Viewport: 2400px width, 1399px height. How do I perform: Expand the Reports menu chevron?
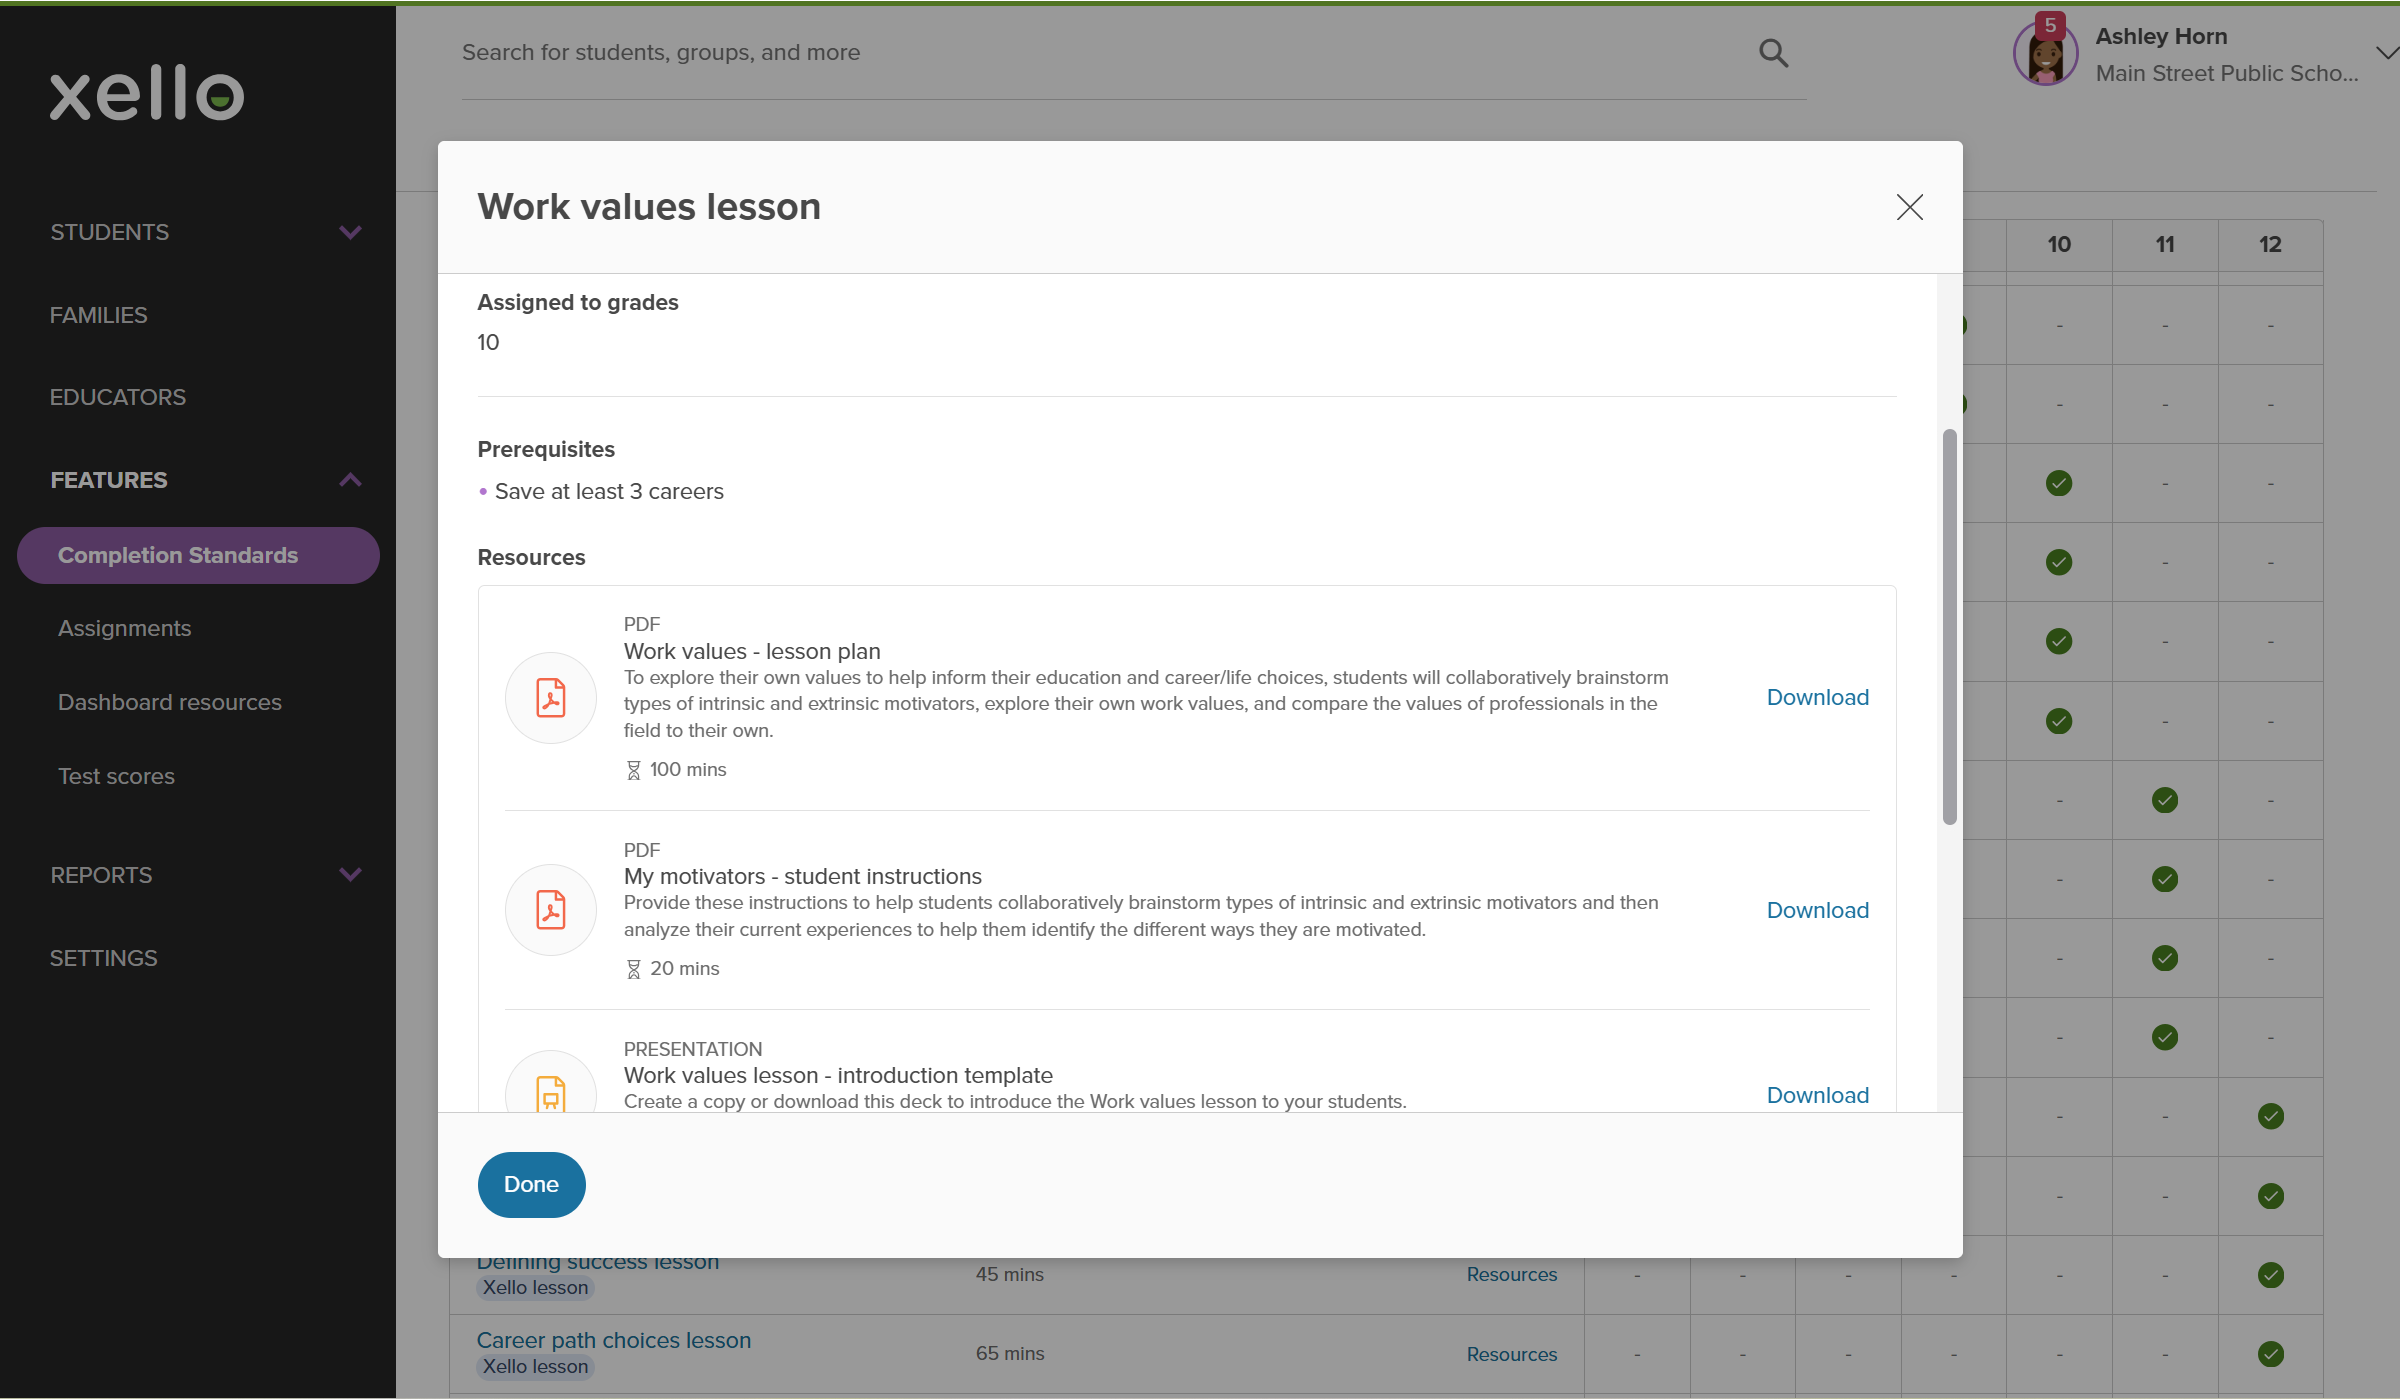[x=350, y=875]
